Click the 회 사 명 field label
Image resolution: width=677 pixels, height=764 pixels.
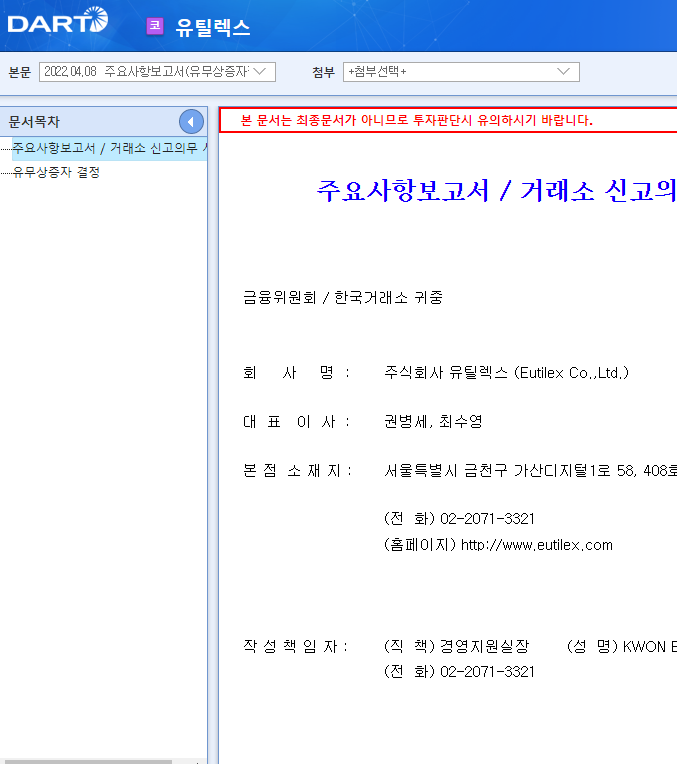pos(296,373)
